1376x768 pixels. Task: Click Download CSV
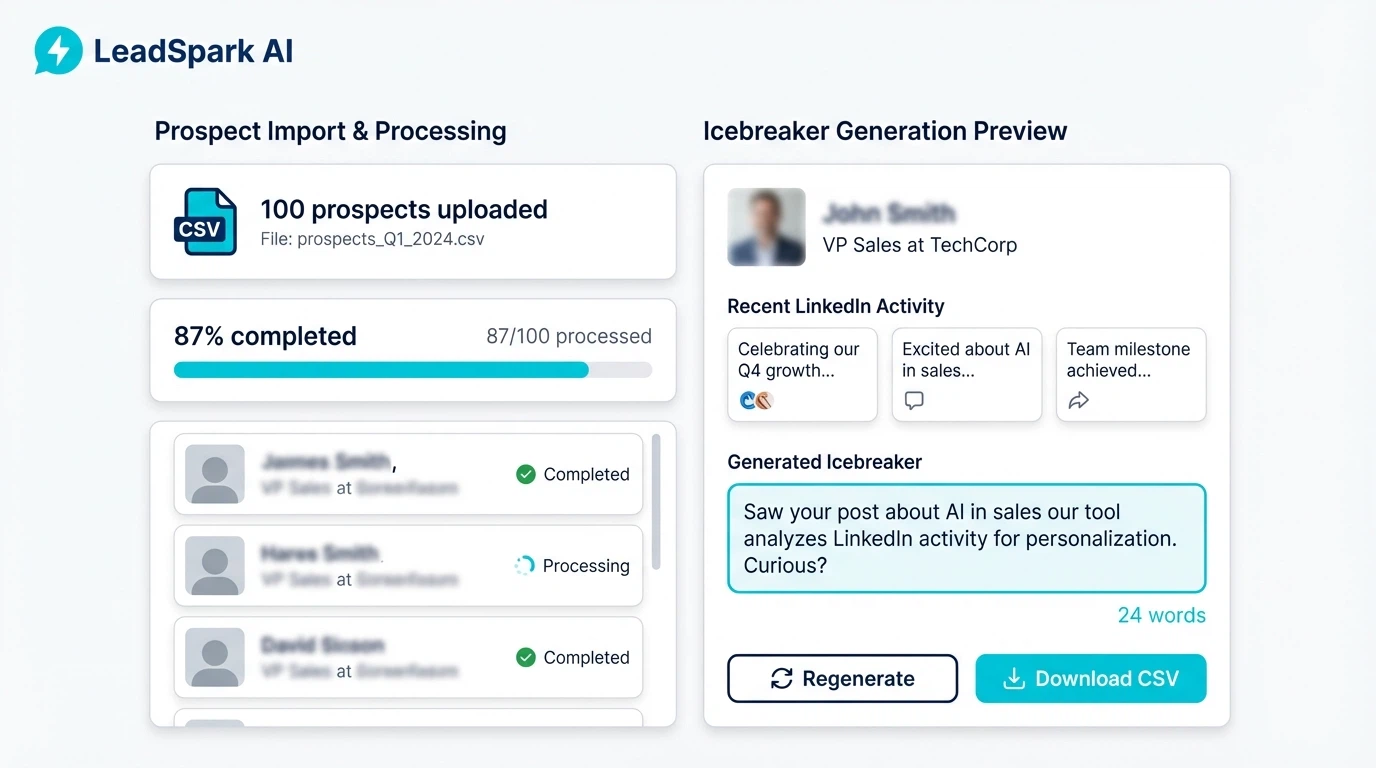coord(1090,678)
